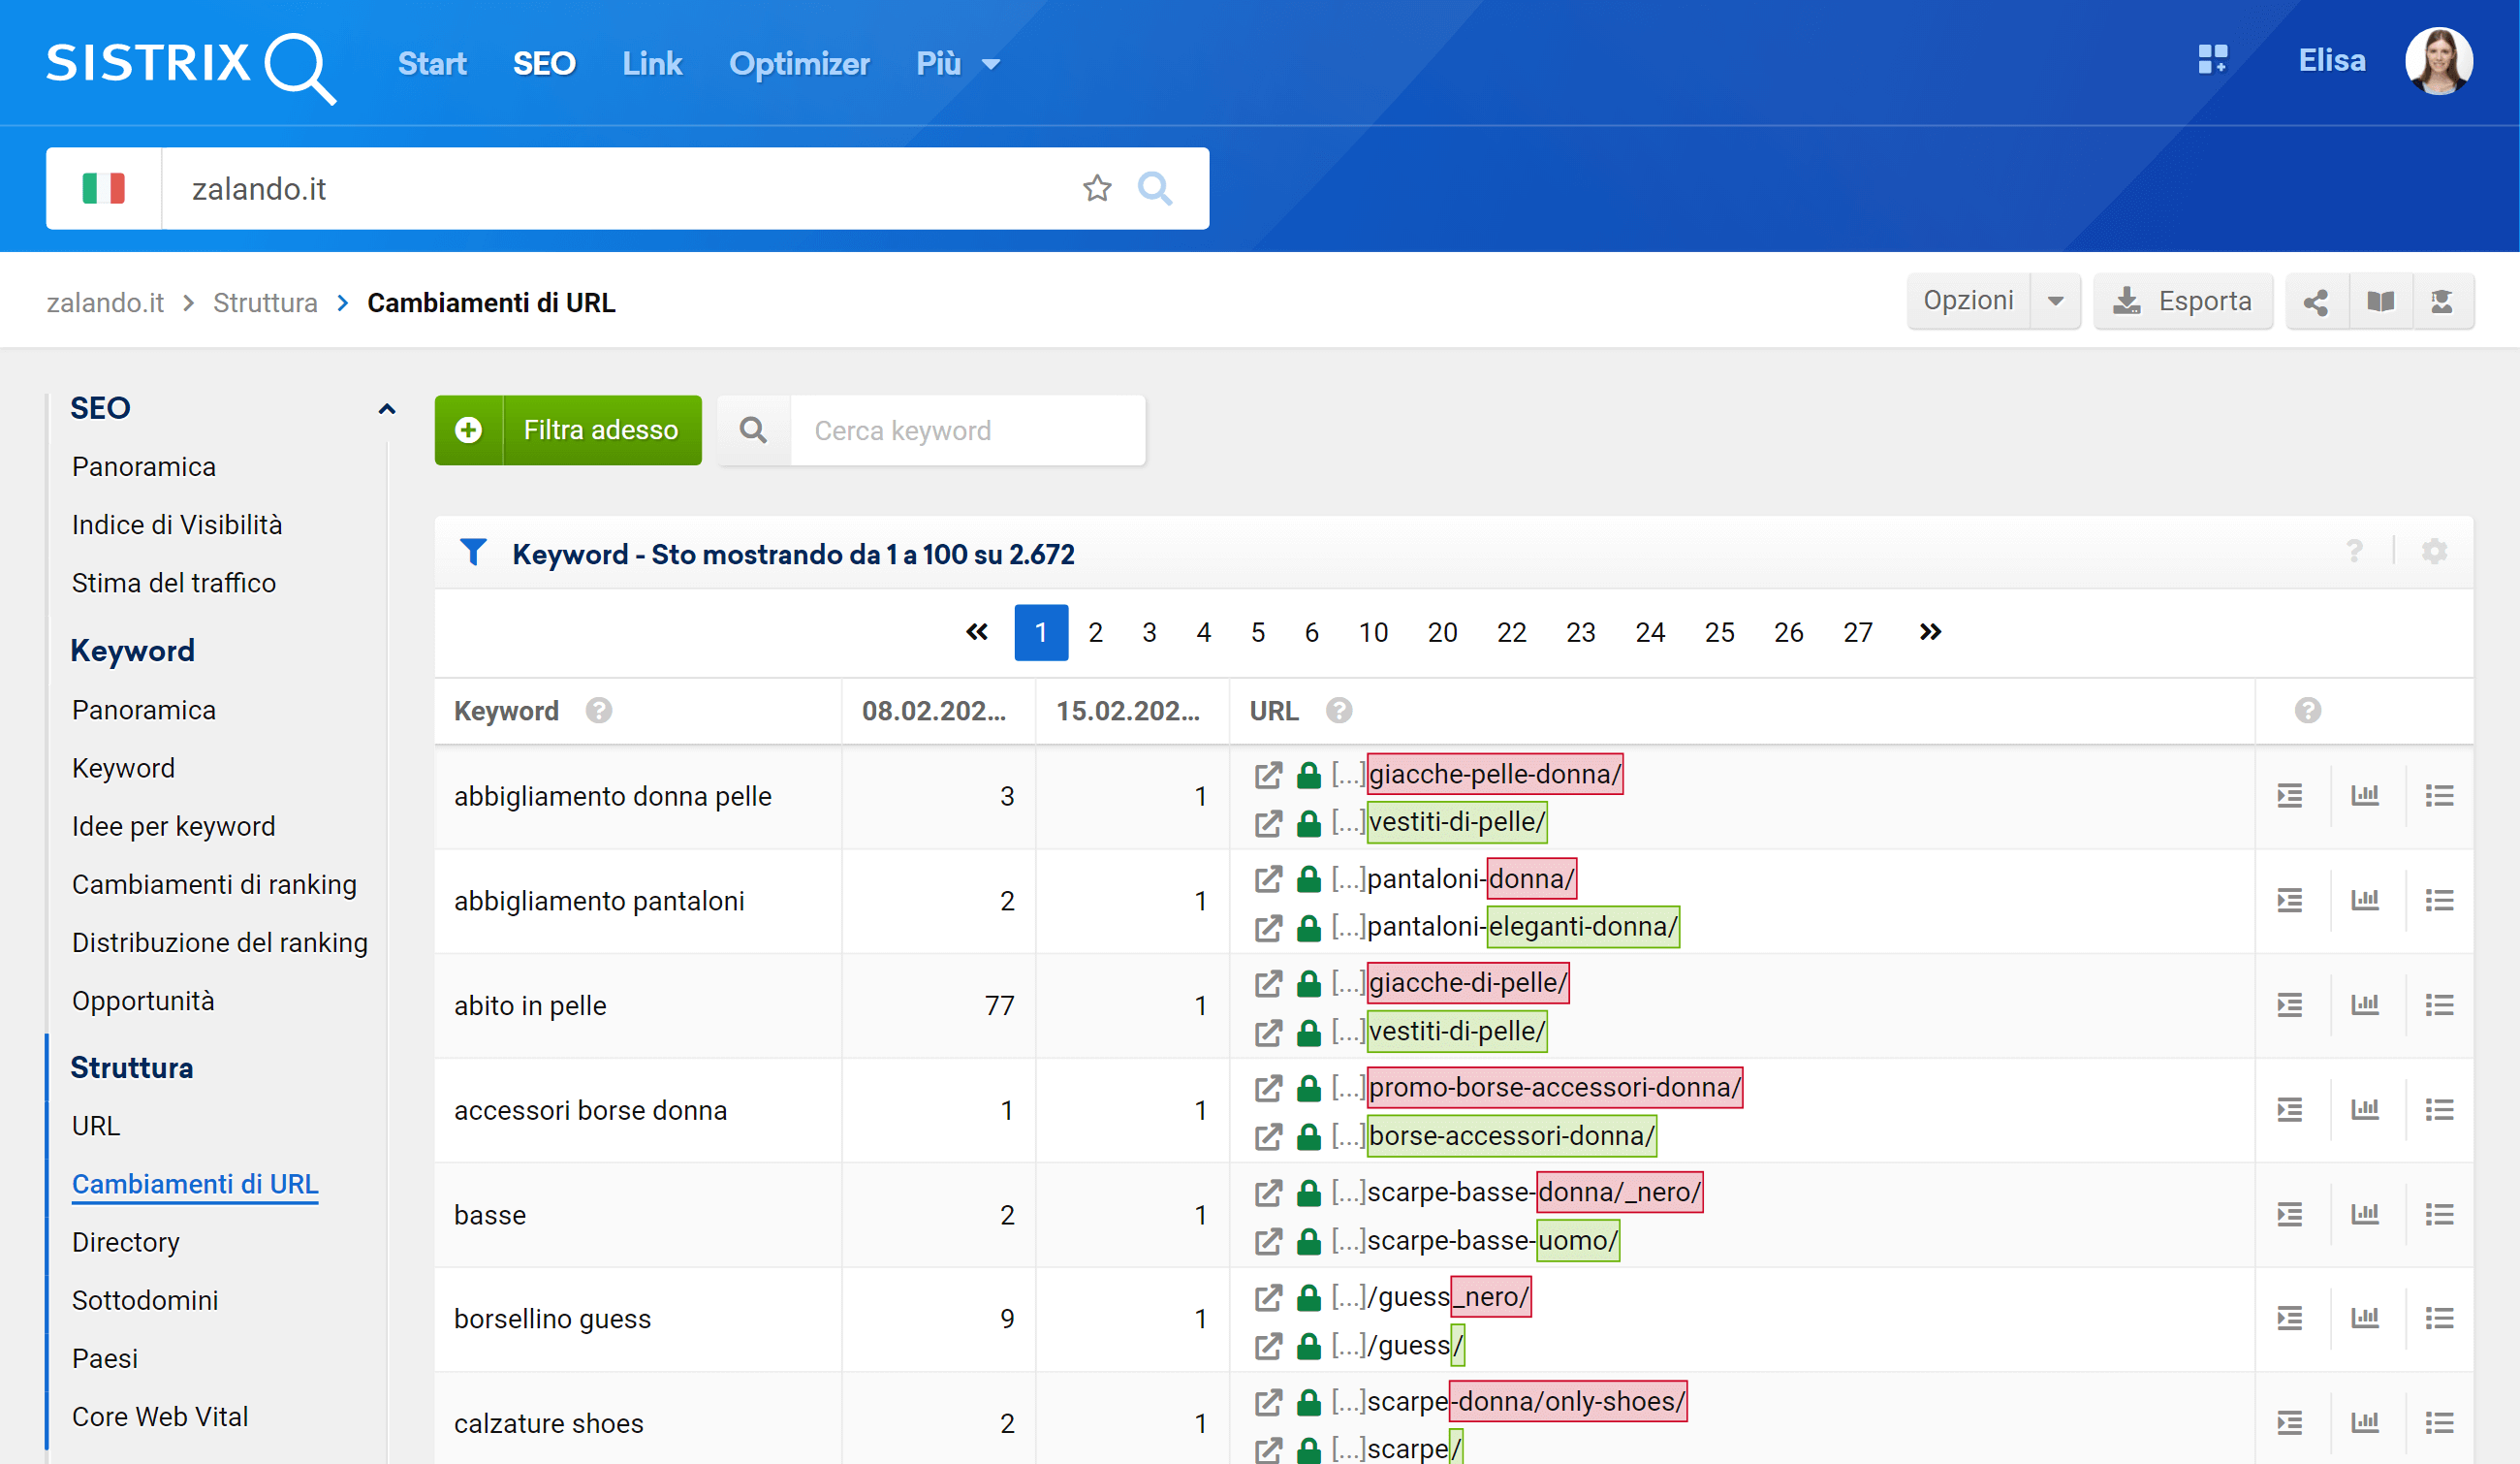Open Distribuzione del ranking in sidebar
This screenshot has width=2520, height=1464.
(220, 942)
